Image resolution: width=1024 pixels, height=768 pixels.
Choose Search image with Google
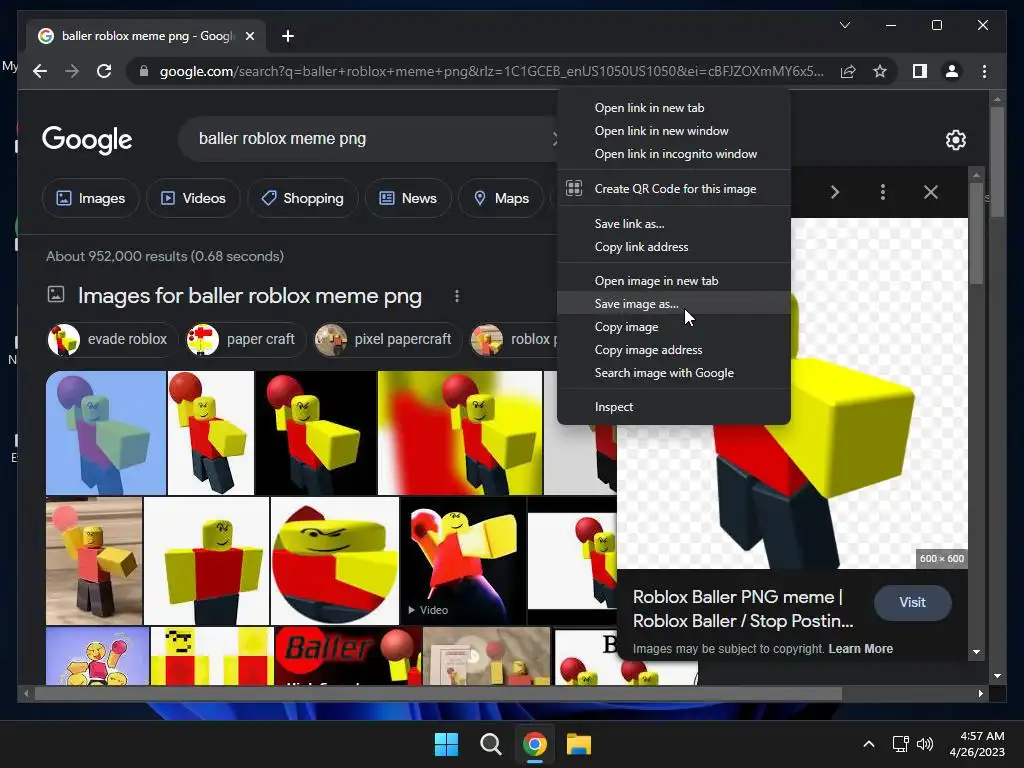click(674, 373)
